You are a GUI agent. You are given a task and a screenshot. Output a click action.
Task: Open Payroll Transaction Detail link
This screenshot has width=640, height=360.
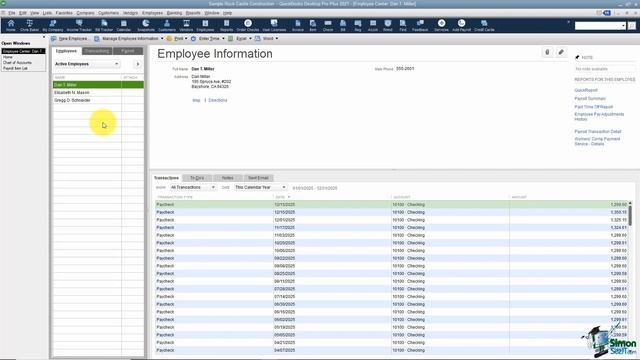pyautogui.click(x=598, y=131)
